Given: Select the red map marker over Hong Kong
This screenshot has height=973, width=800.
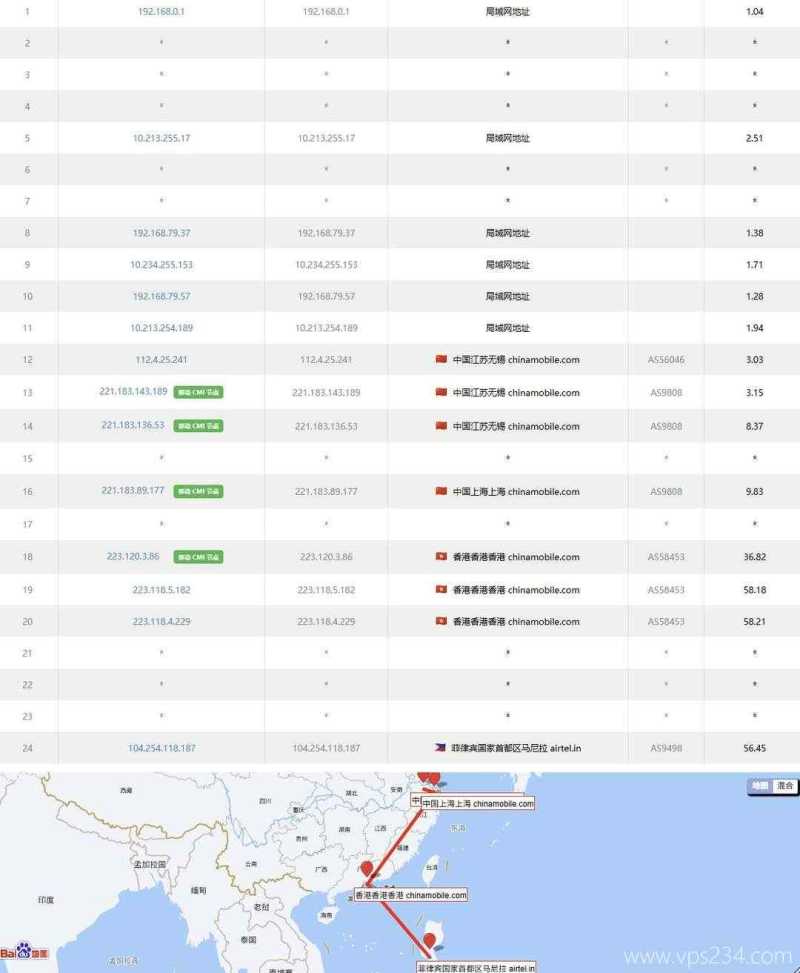Looking at the screenshot, I should coord(366,870).
